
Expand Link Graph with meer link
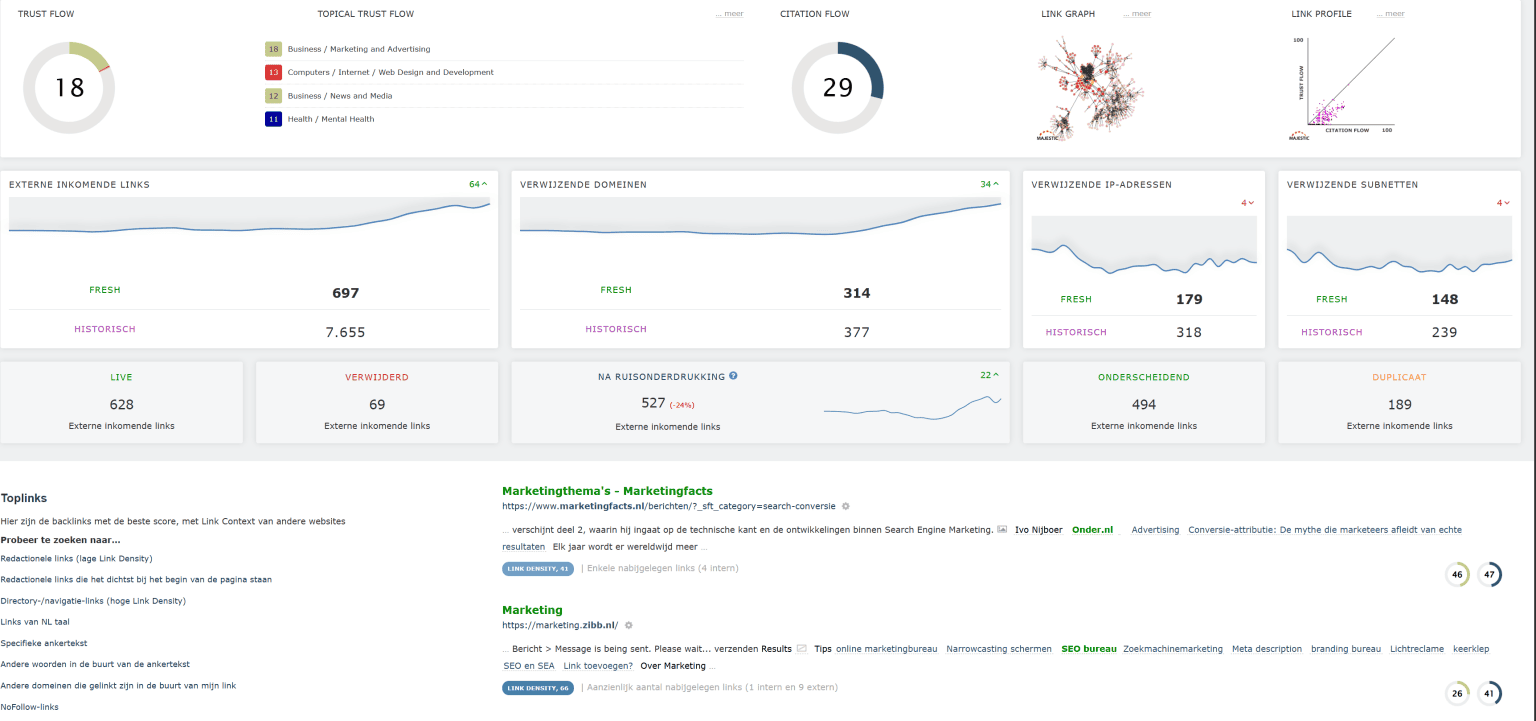1137,14
